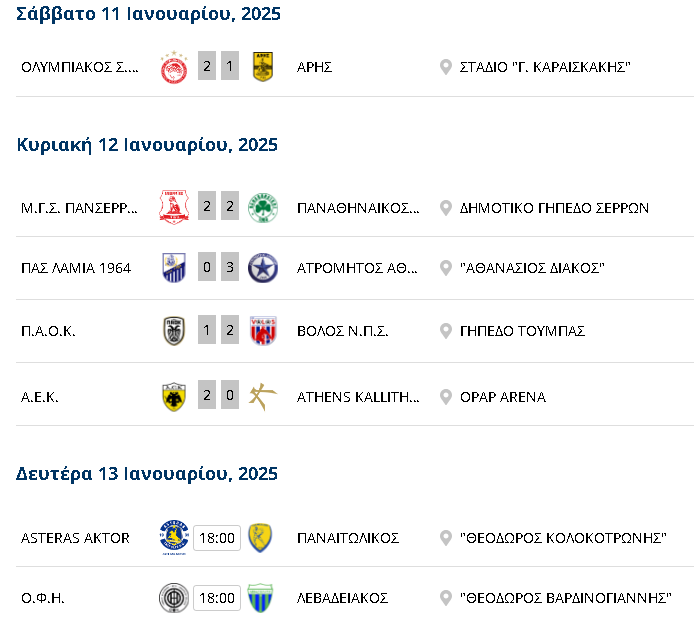Open the 18:00 kickoff for Ο.Φ.Η. match
This screenshot has height=627, width=694.
(217, 598)
